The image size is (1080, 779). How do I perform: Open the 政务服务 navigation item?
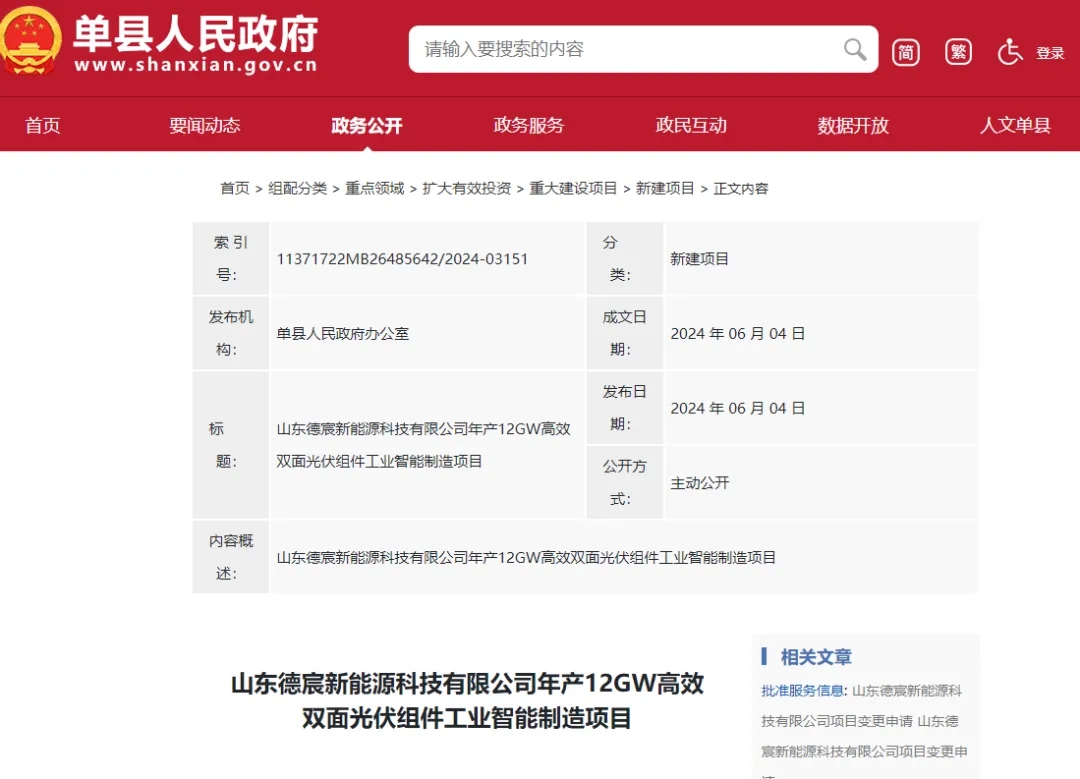(529, 125)
